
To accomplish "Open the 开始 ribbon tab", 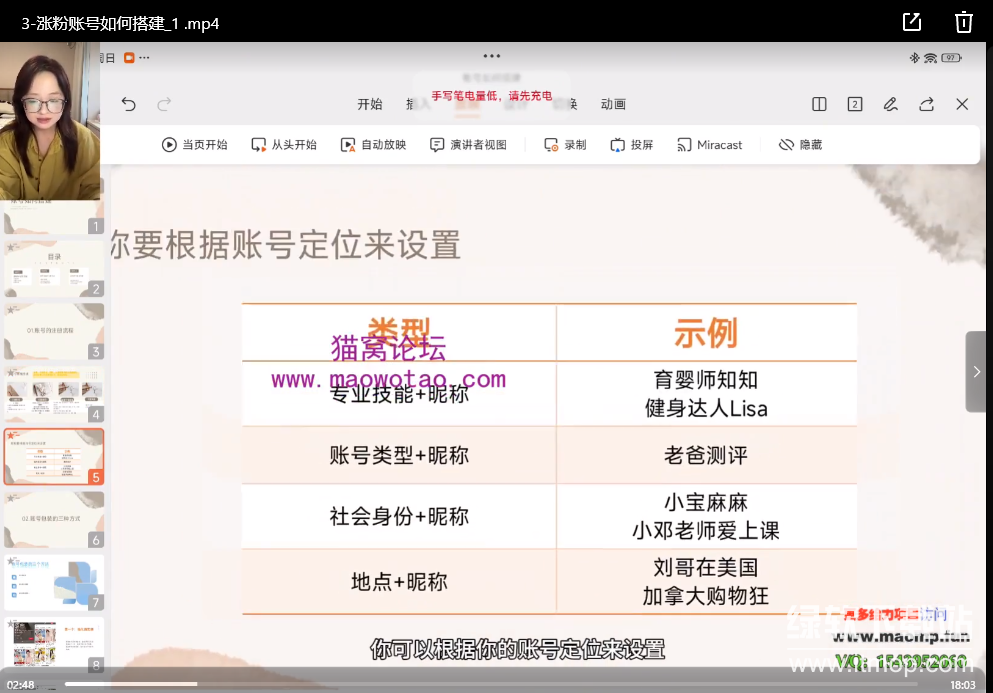I will point(370,105).
